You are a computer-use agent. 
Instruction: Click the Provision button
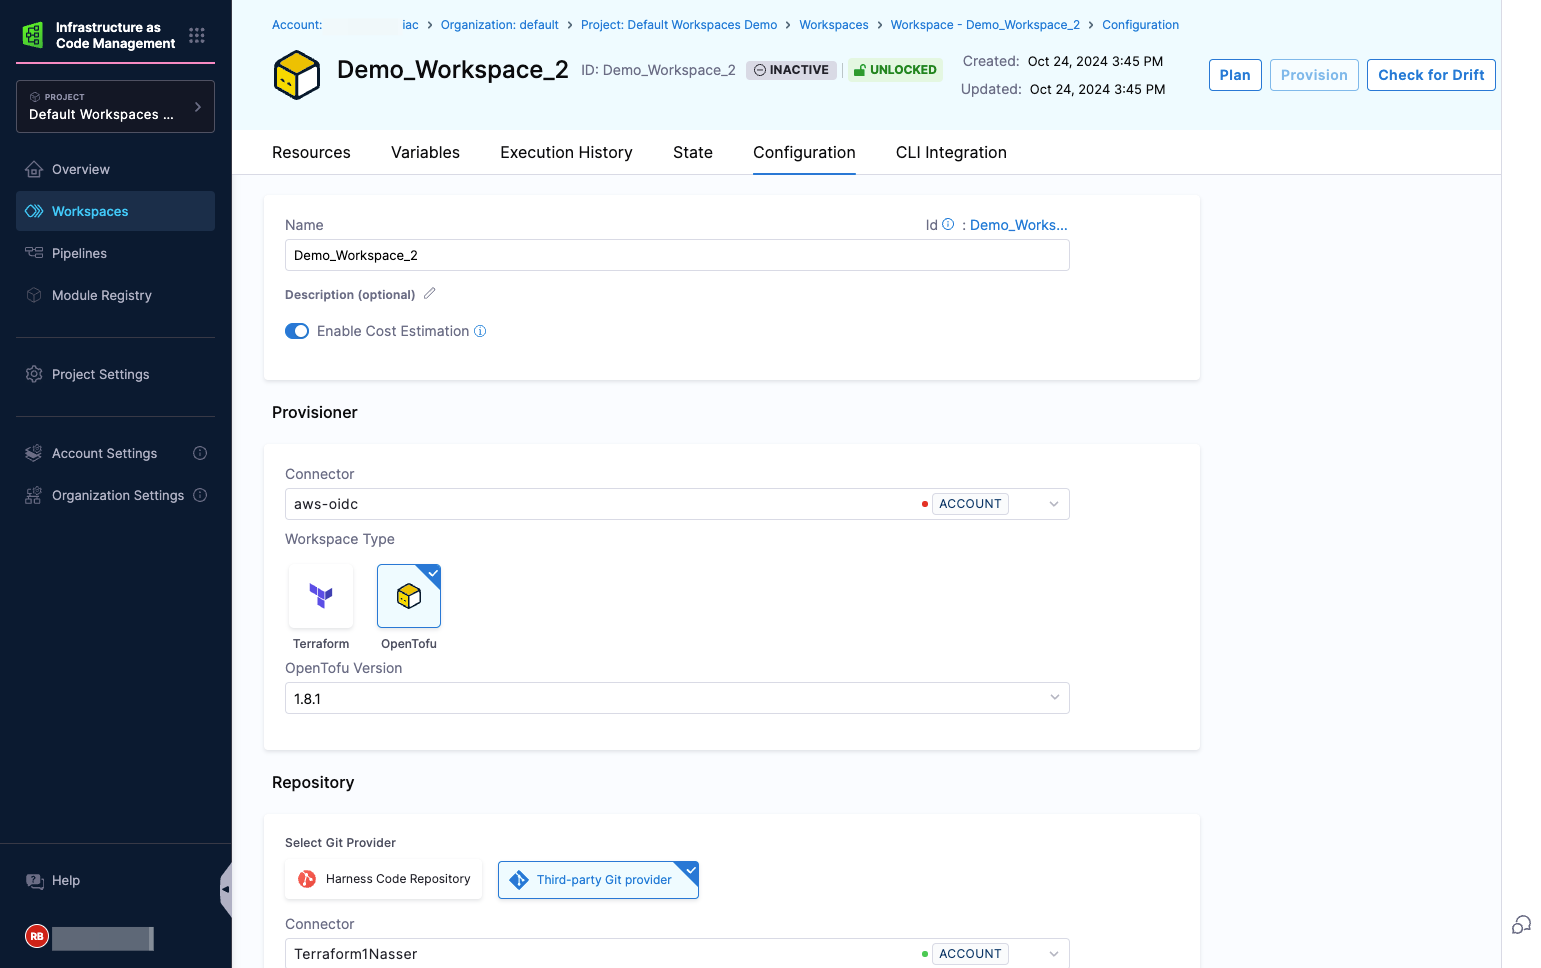(x=1314, y=75)
